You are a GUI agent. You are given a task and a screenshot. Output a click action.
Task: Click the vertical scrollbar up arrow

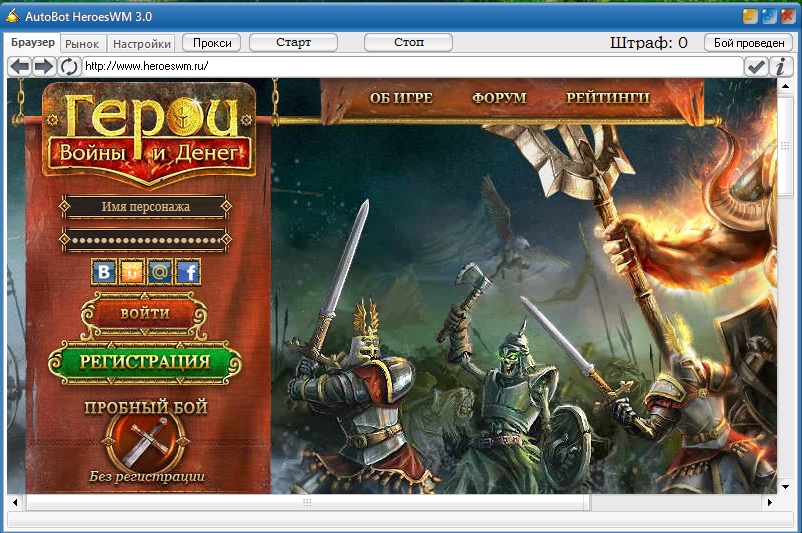coord(785,86)
